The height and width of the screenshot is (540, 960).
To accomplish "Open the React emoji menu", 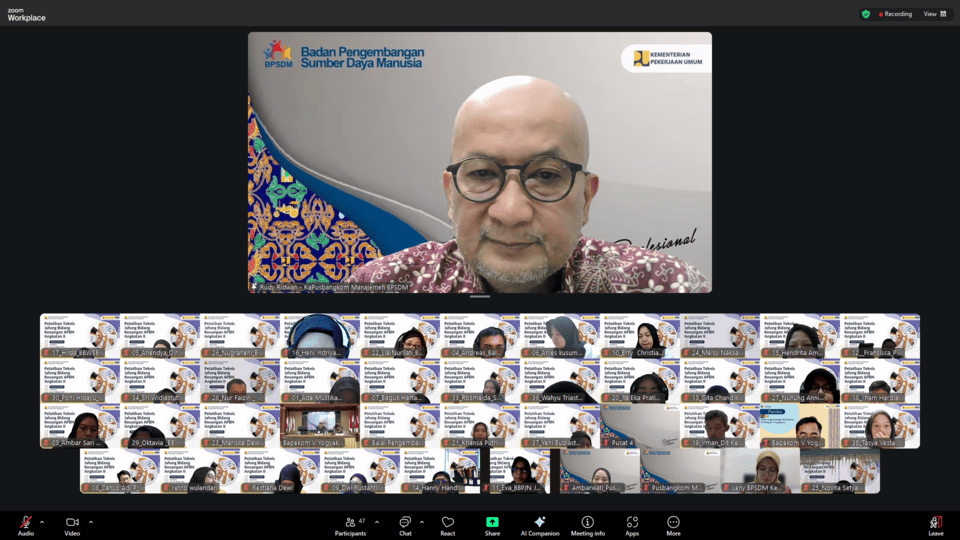I will pyautogui.click(x=448, y=524).
